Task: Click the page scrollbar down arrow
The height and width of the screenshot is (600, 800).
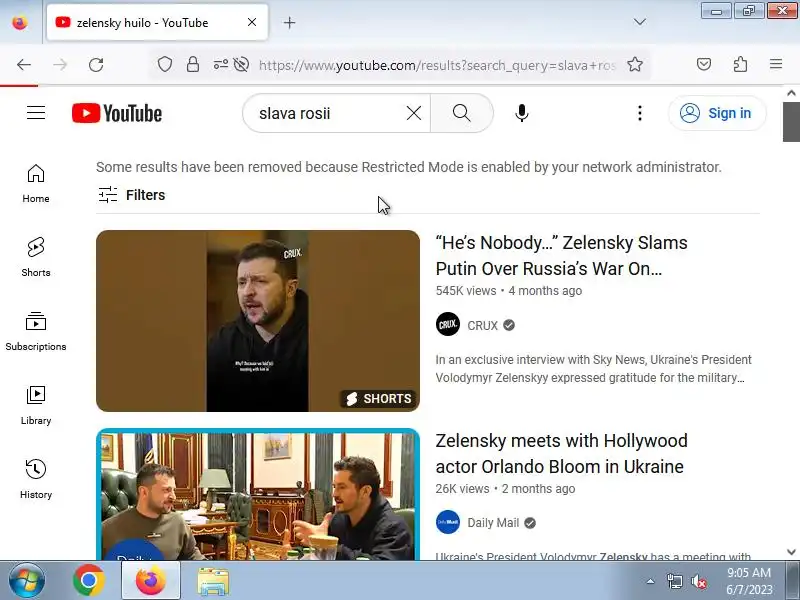Action: pos(791,552)
